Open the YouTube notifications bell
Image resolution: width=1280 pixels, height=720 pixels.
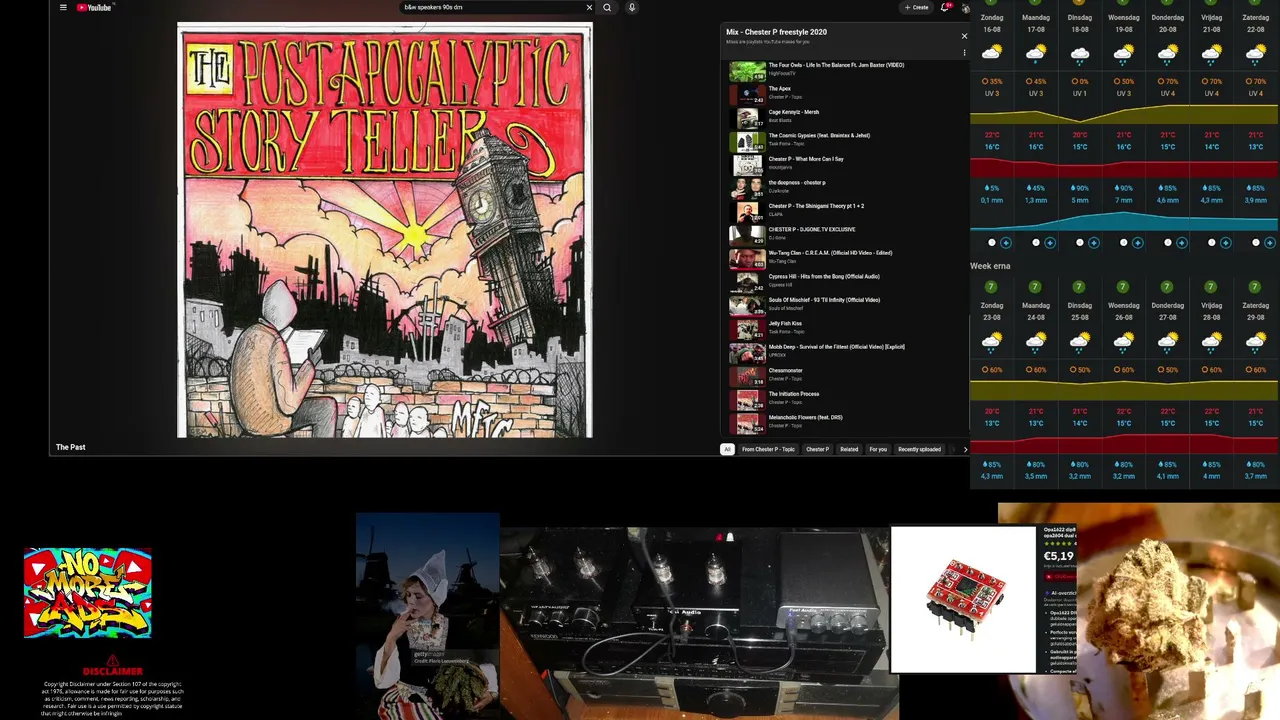pyautogui.click(x=945, y=7)
